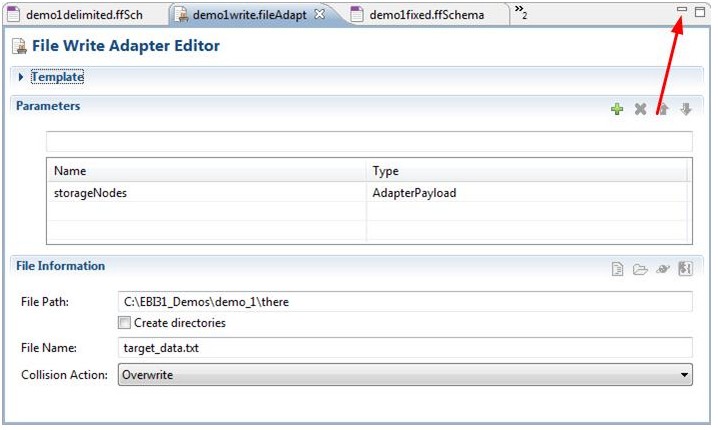This screenshot has width=718, height=430.
Task: Click the empty field above the parameters table
Action: (x=369, y=141)
